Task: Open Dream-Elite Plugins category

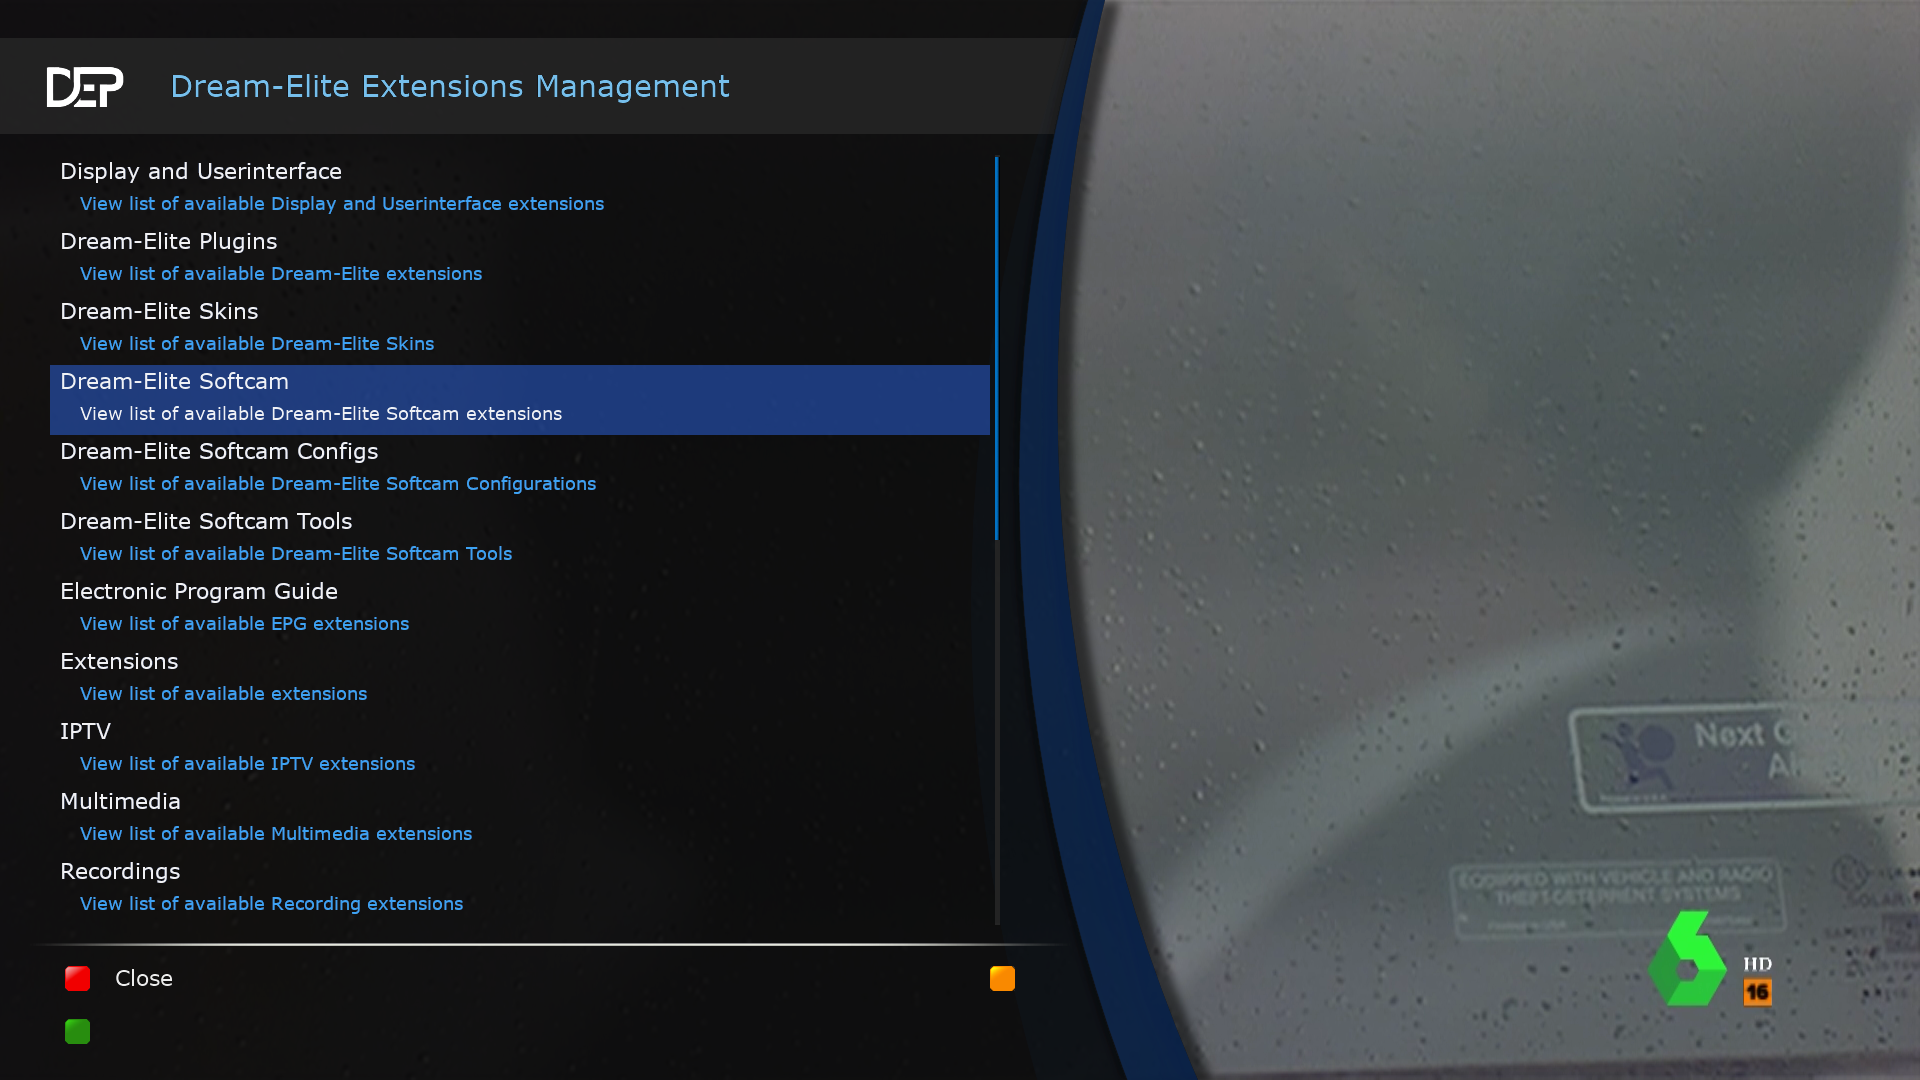Action: tap(168, 241)
